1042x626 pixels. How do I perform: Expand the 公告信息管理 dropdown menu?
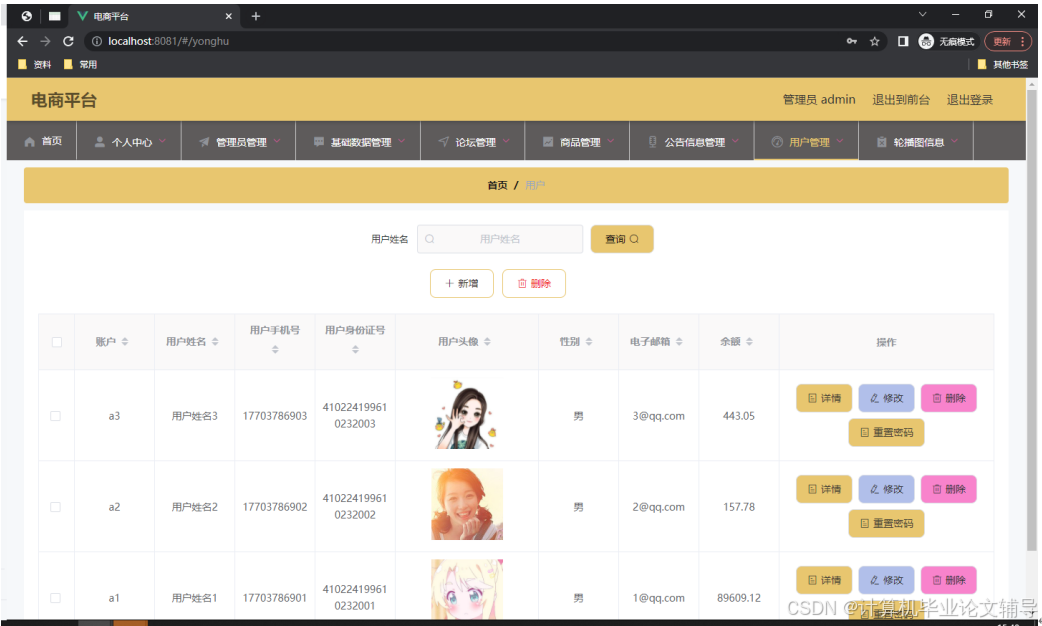(x=693, y=142)
